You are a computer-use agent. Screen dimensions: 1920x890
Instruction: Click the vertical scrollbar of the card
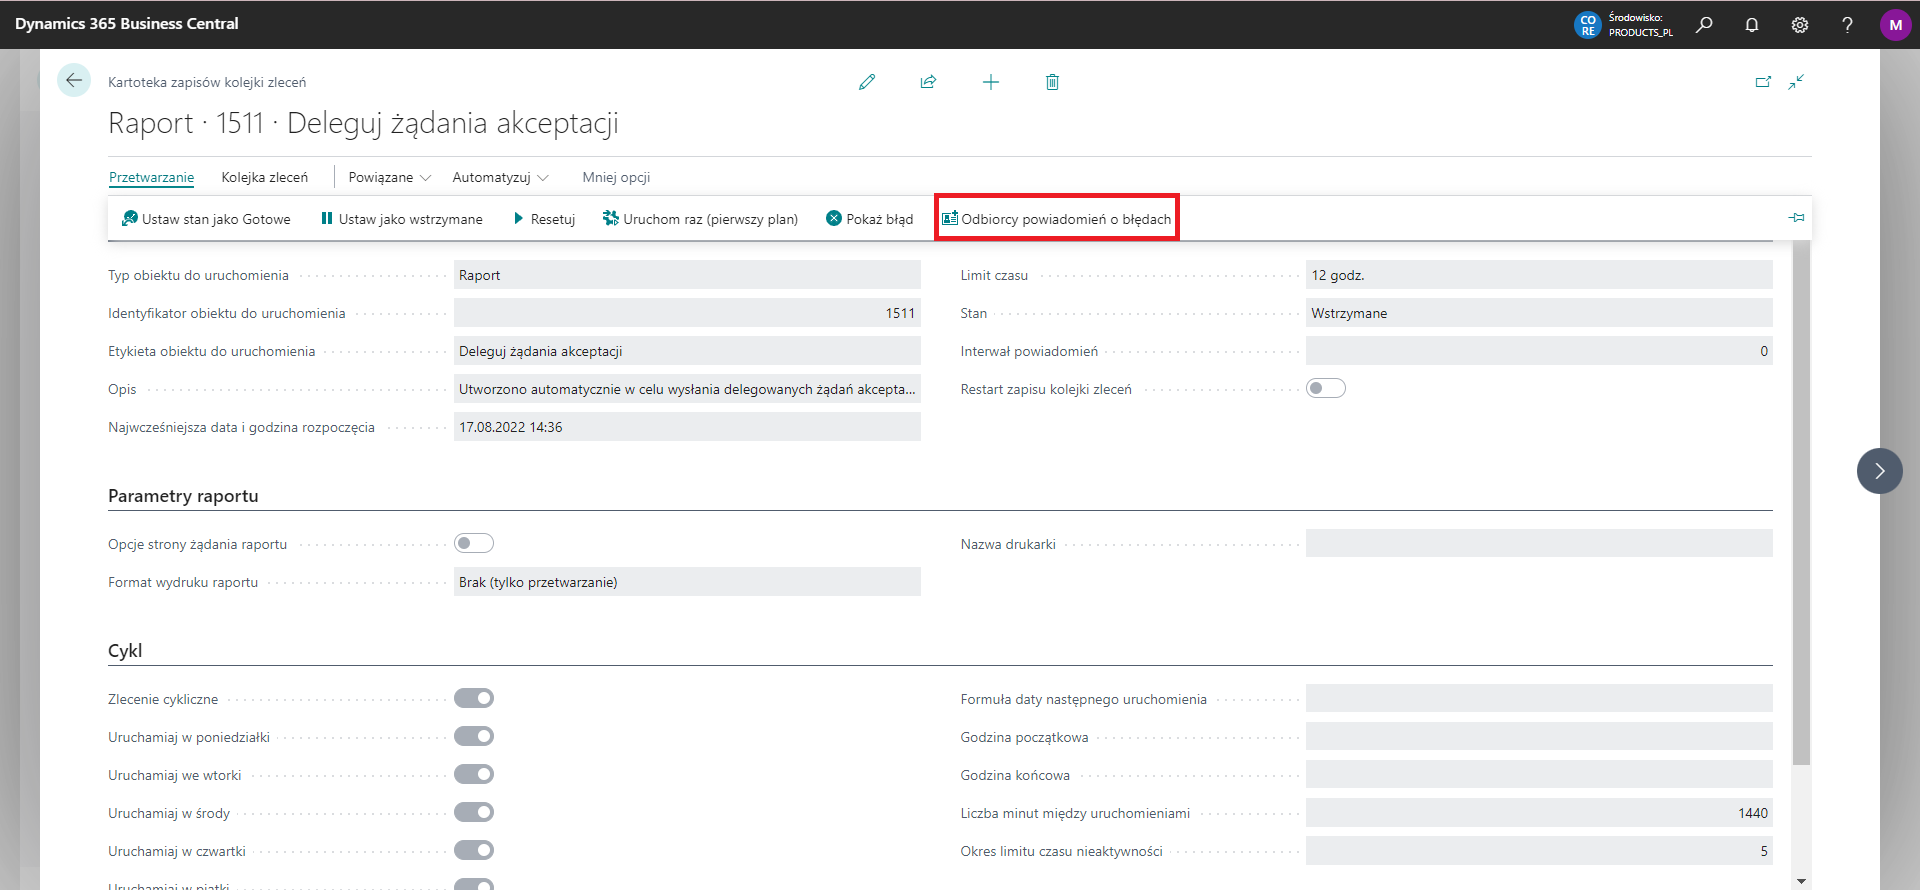pyautogui.click(x=1801, y=503)
